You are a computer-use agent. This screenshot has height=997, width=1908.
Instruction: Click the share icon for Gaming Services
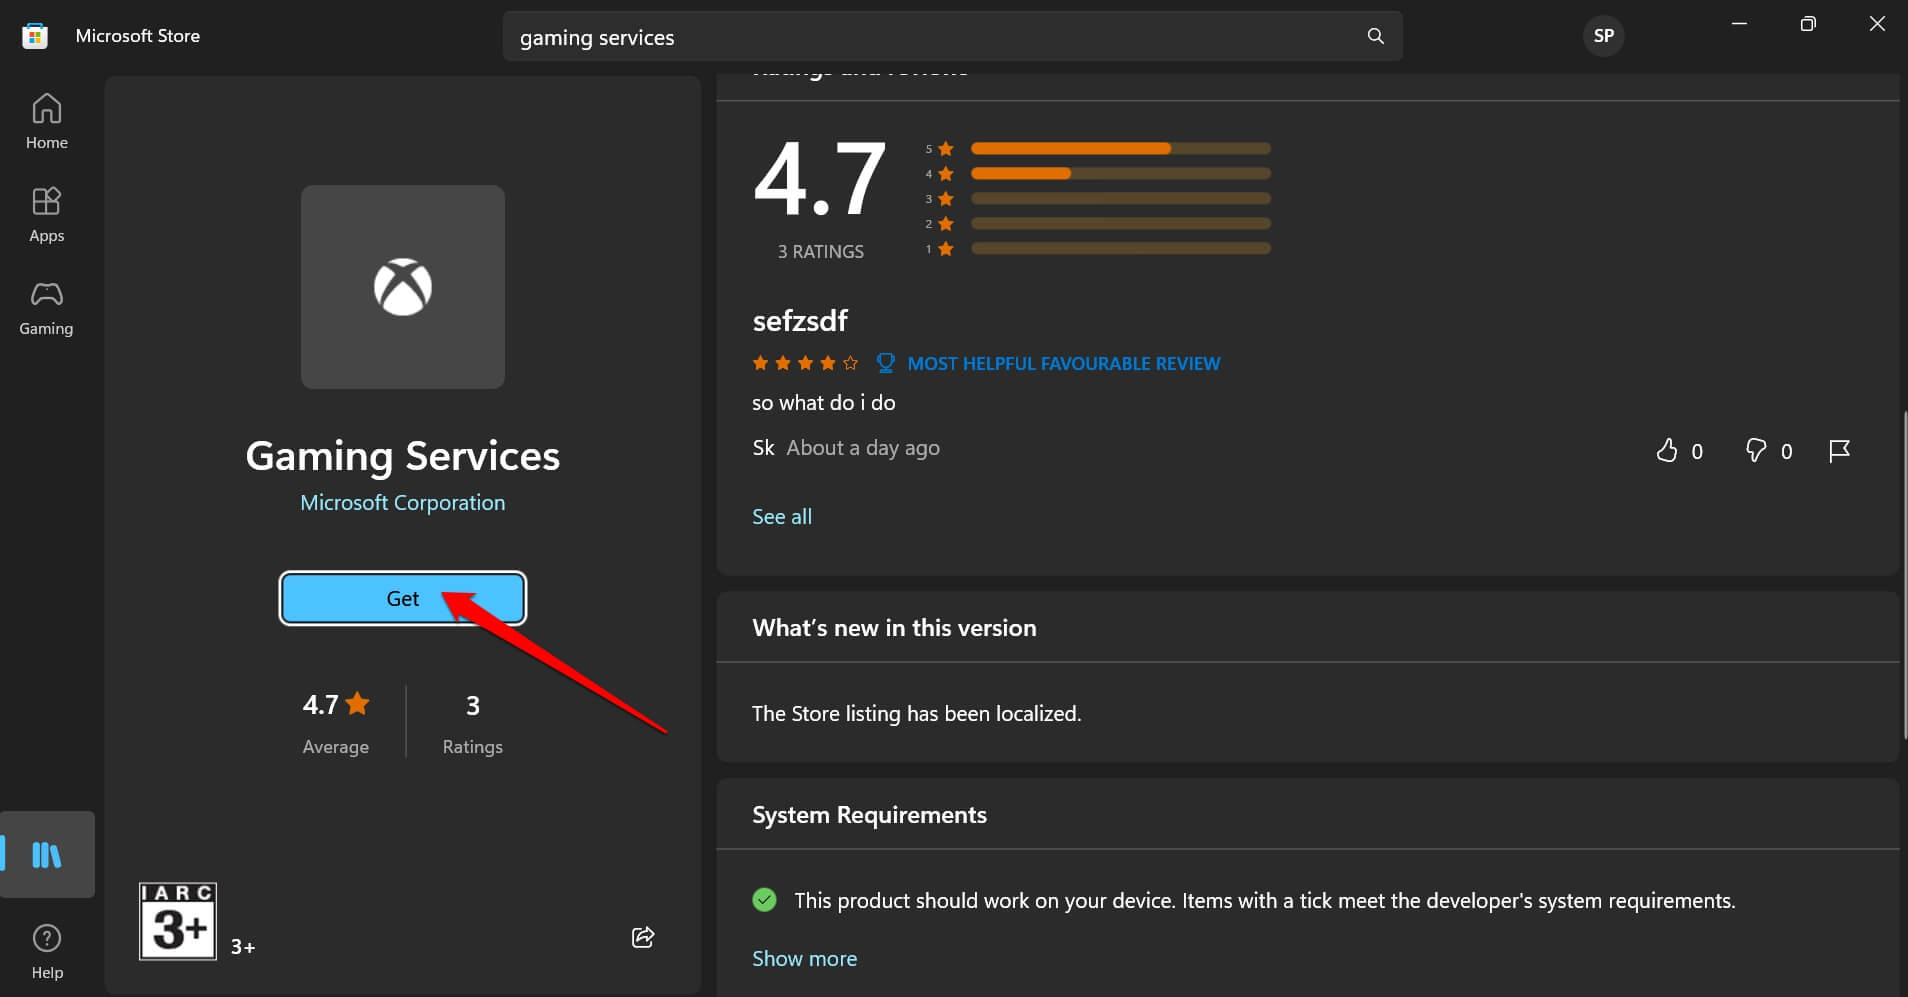pos(643,937)
